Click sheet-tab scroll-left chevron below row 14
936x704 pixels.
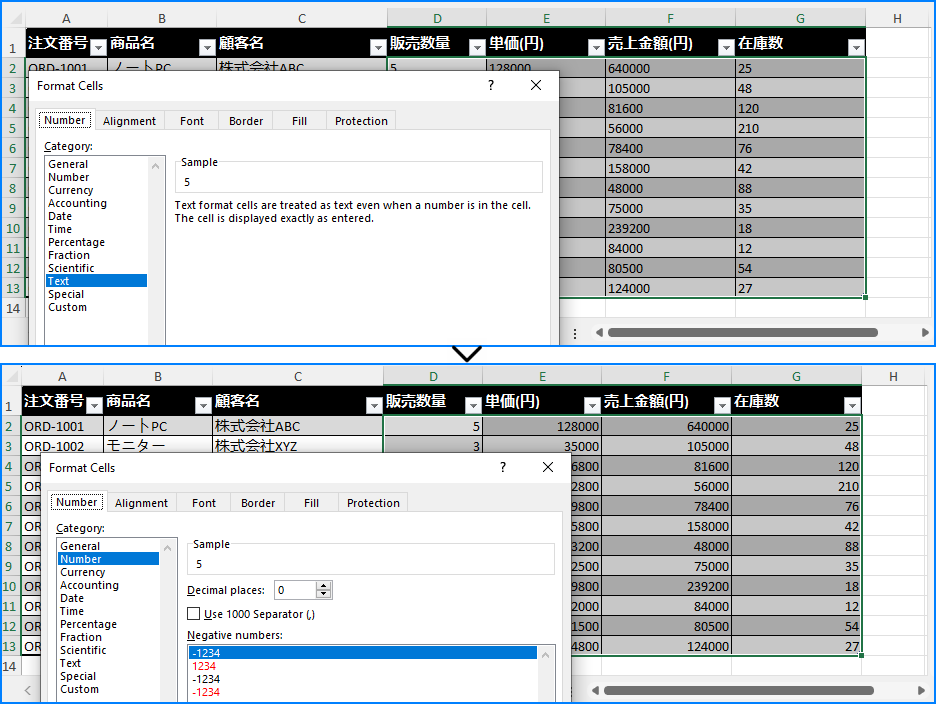coord(27,690)
